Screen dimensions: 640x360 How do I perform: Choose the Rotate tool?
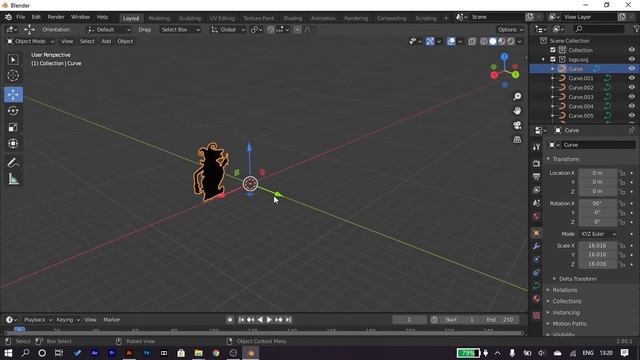click(13, 111)
